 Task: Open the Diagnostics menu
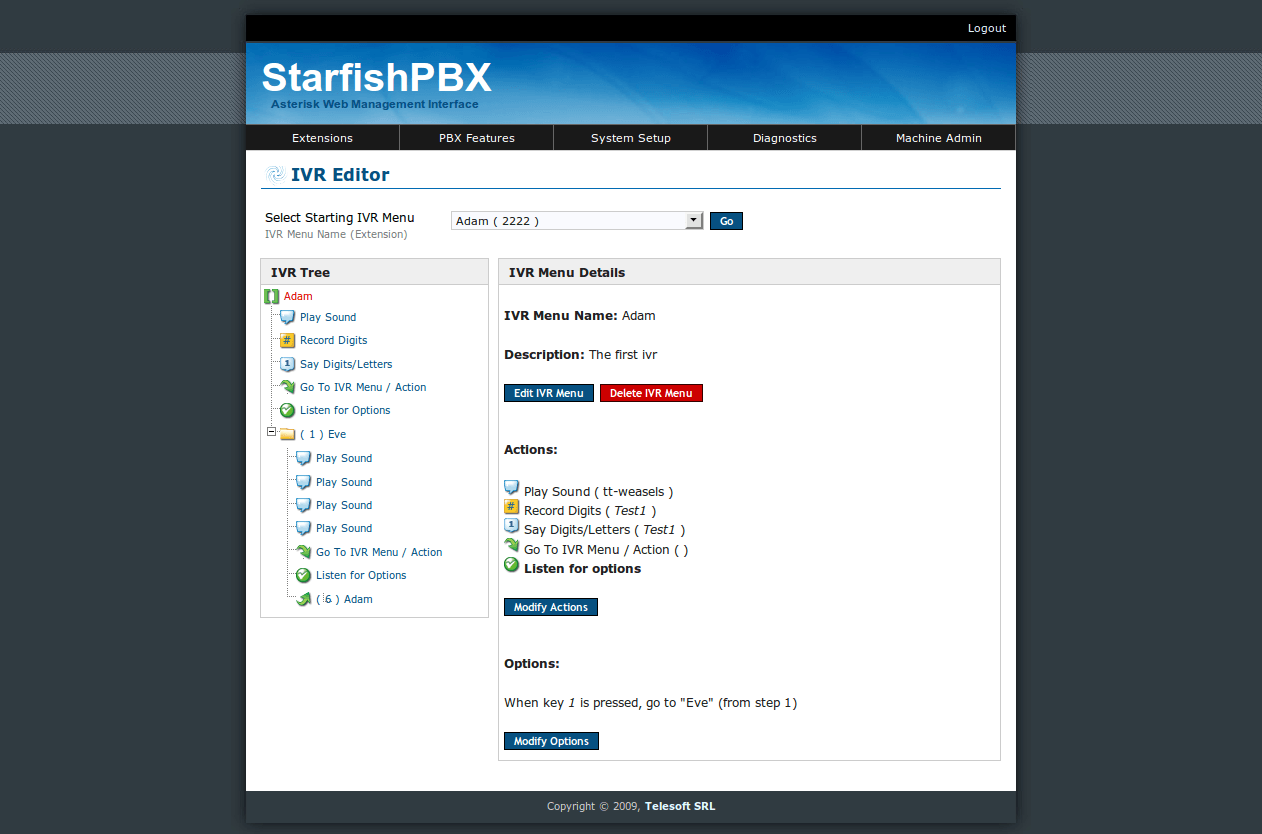tap(784, 138)
